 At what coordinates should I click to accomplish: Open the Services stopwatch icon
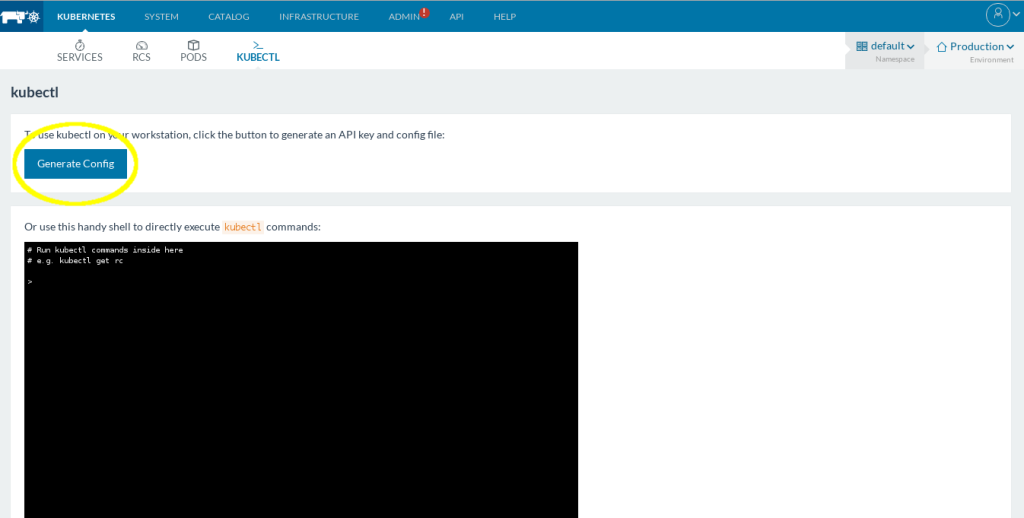pyautogui.click(x=79, y=45)
